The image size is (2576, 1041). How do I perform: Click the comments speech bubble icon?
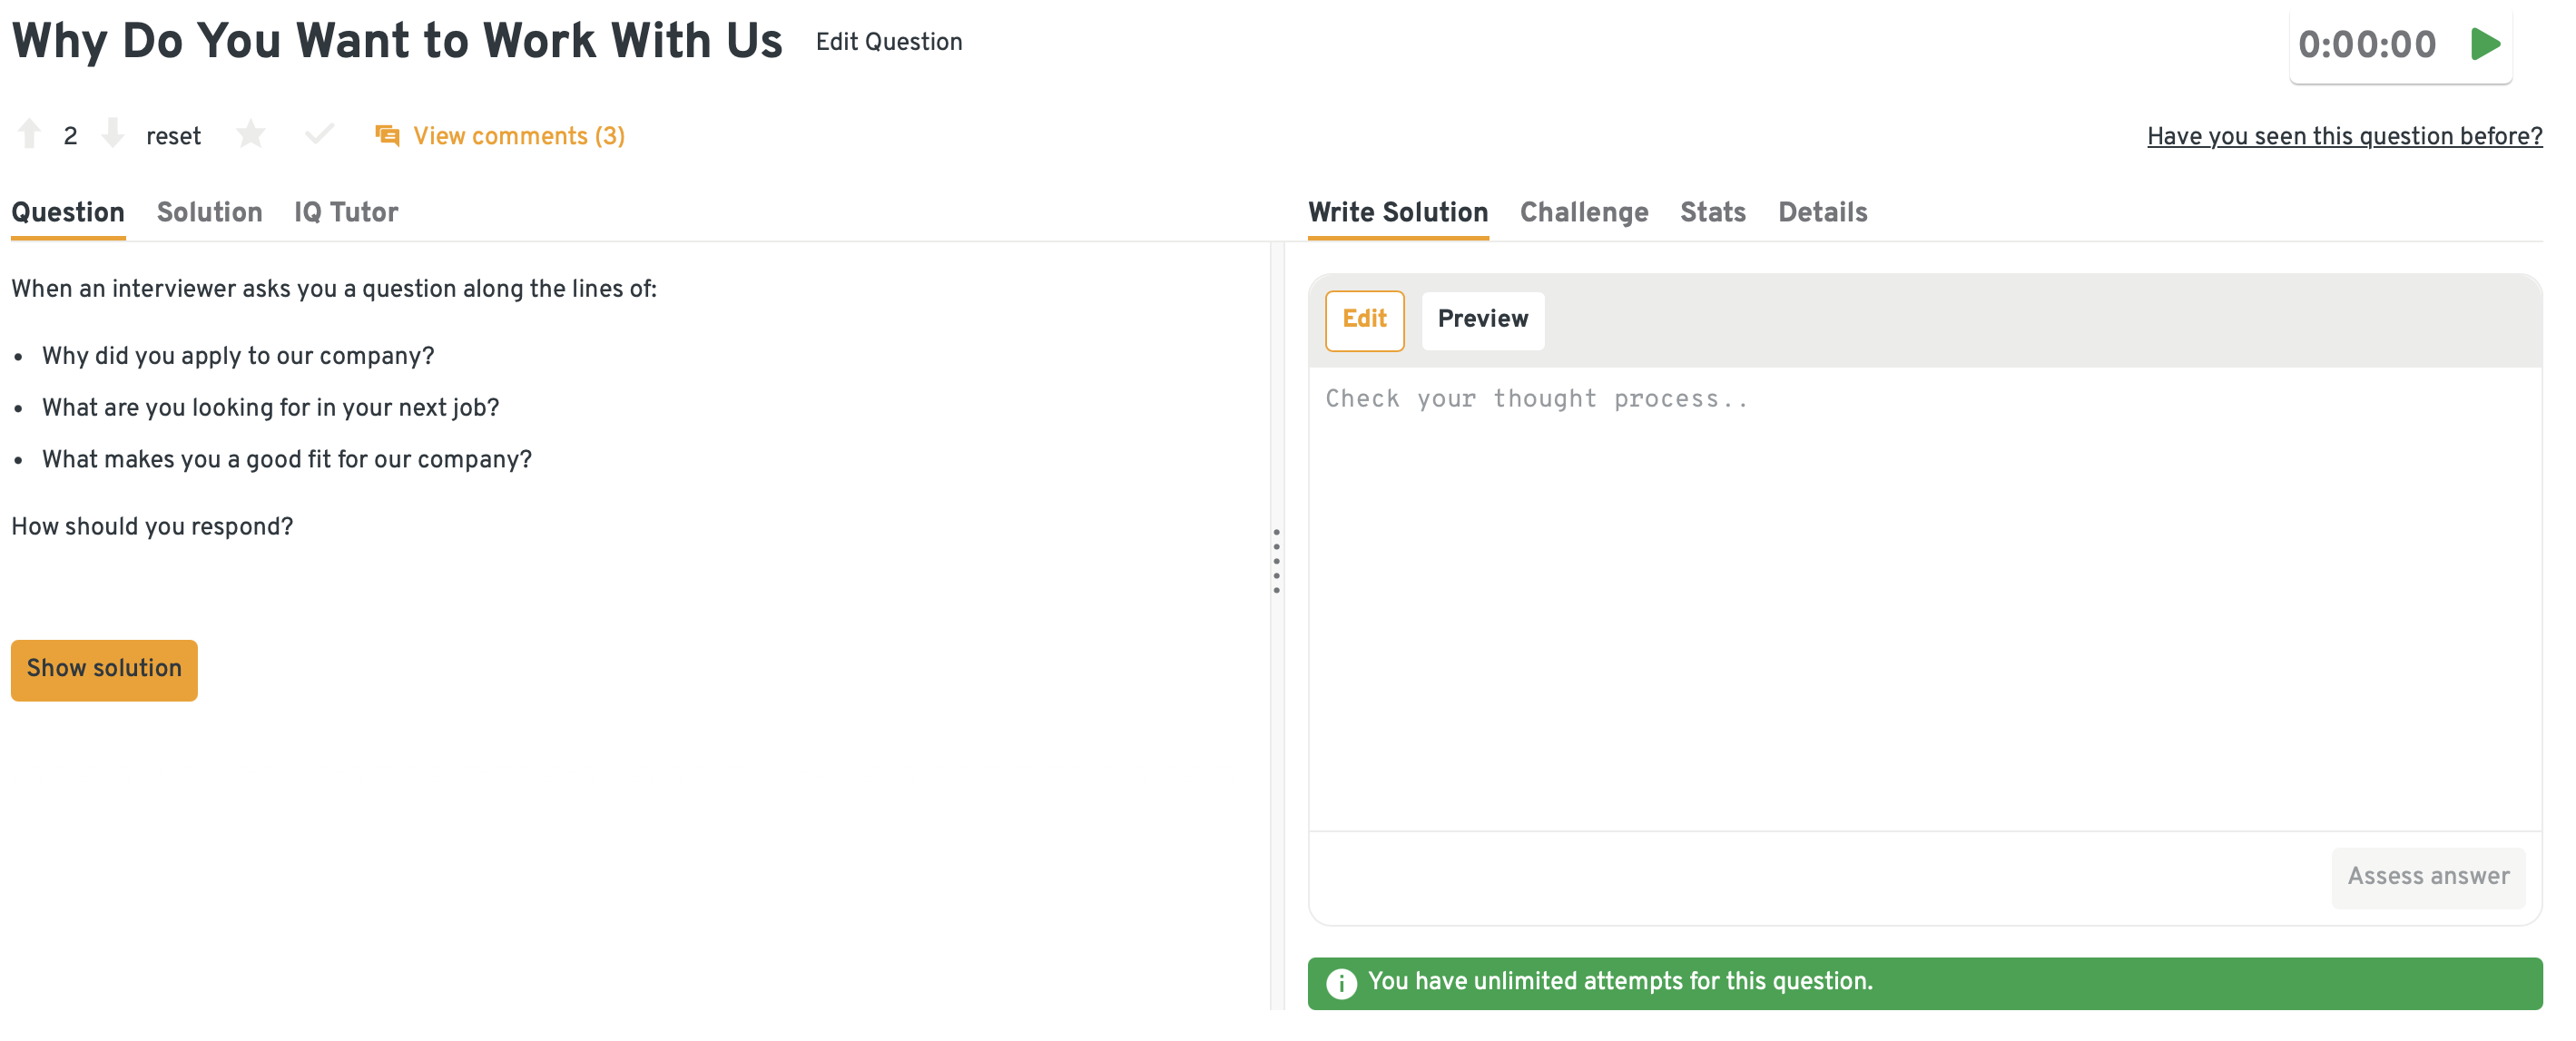pos(387,135)
